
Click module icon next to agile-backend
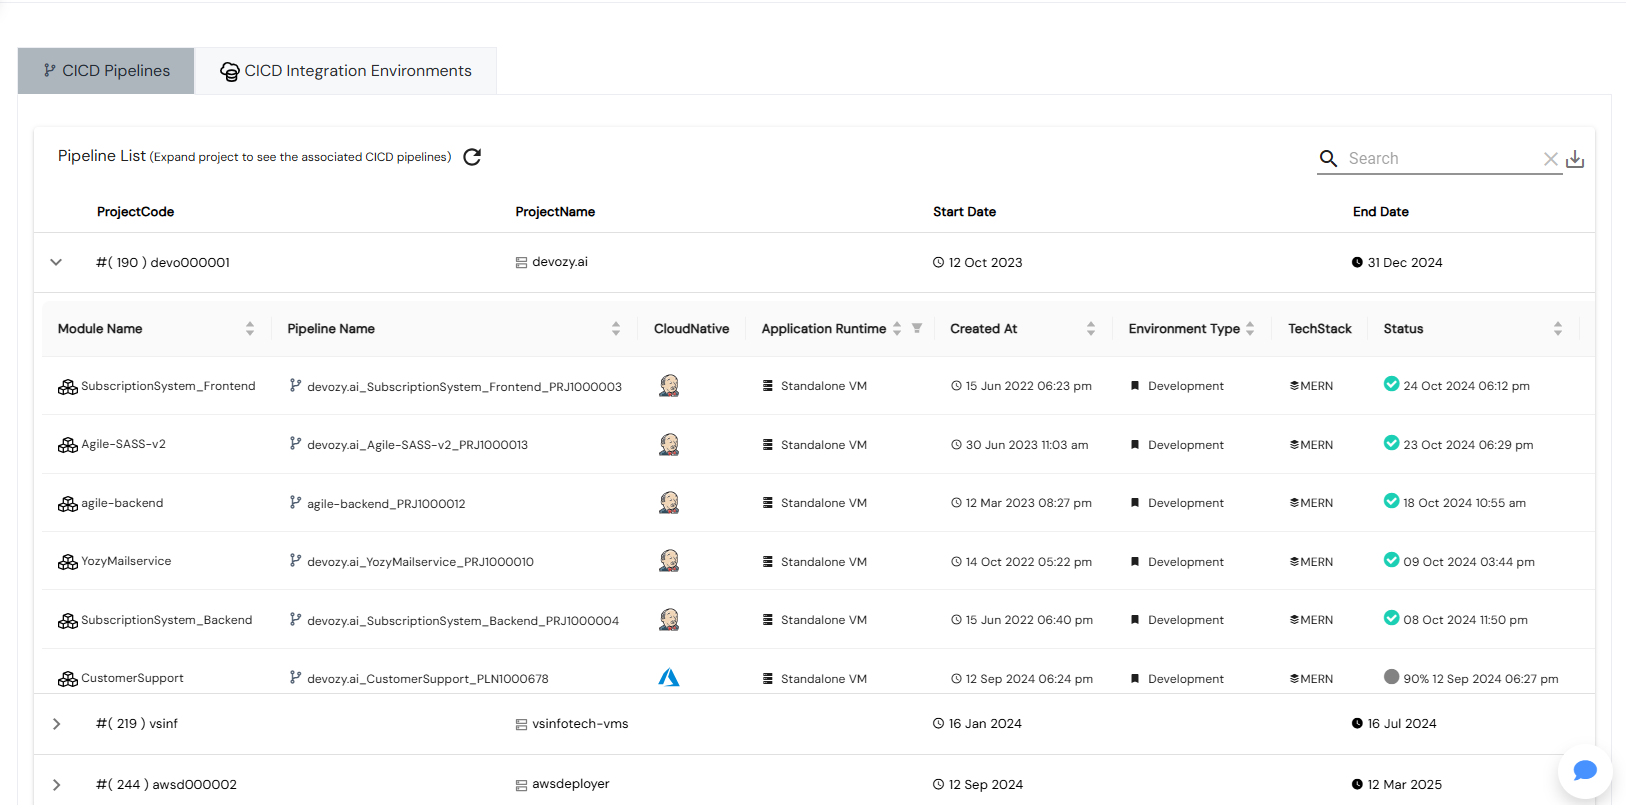(x=68, y=504)
